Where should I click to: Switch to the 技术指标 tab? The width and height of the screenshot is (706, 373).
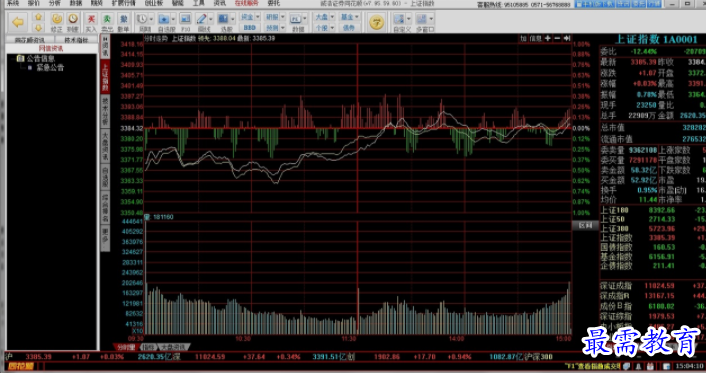76,40
